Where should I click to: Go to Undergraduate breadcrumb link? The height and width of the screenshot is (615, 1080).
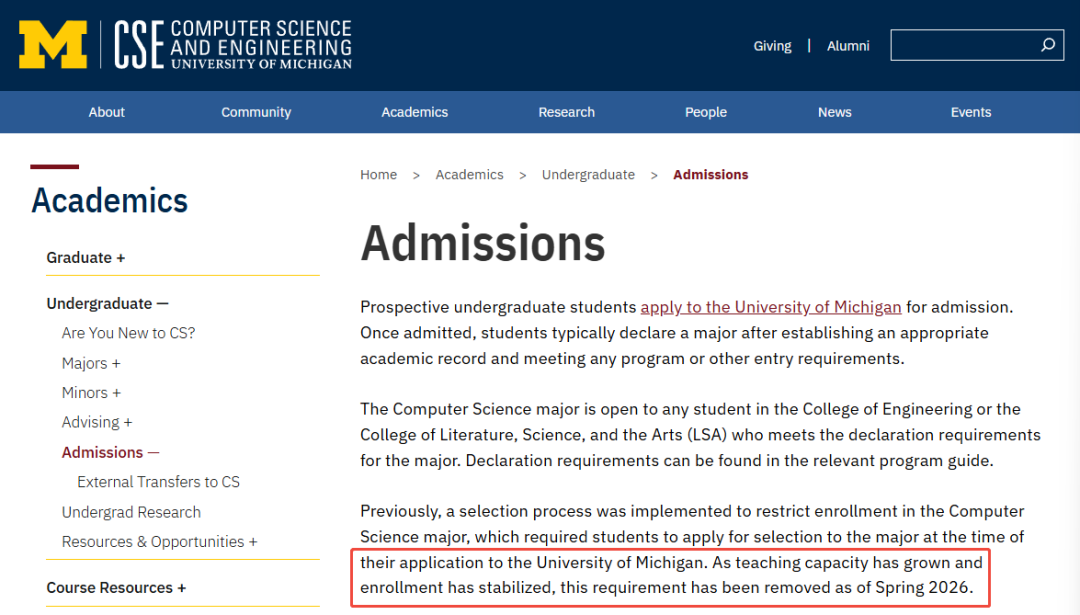click(x=588, y=175)
